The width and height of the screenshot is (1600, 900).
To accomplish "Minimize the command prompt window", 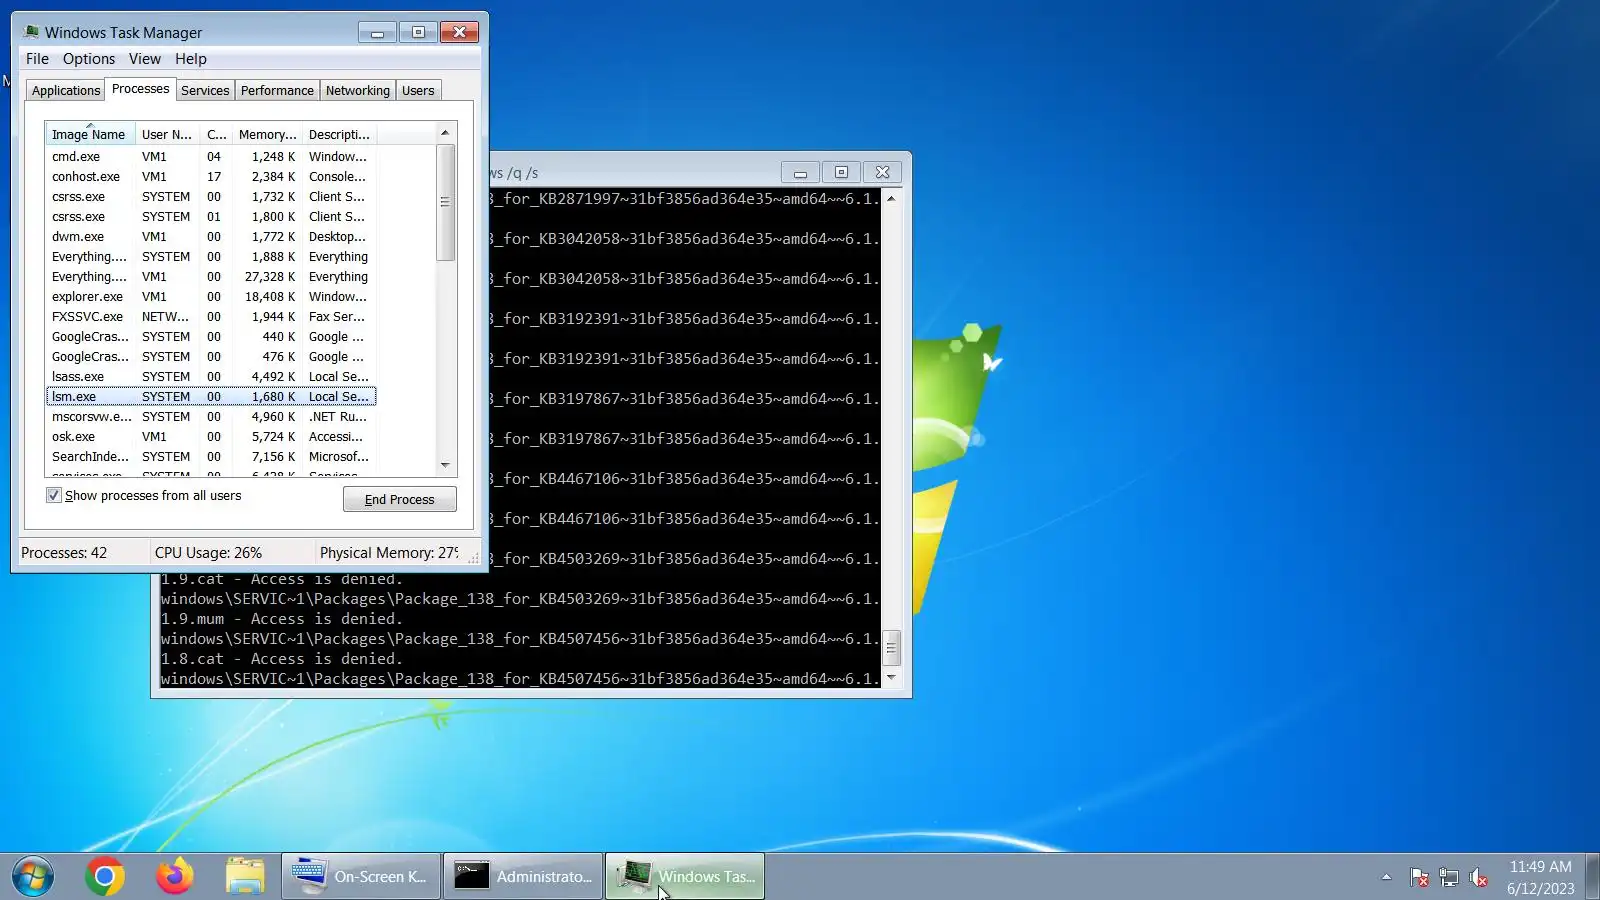I will [x=800, y=172].
